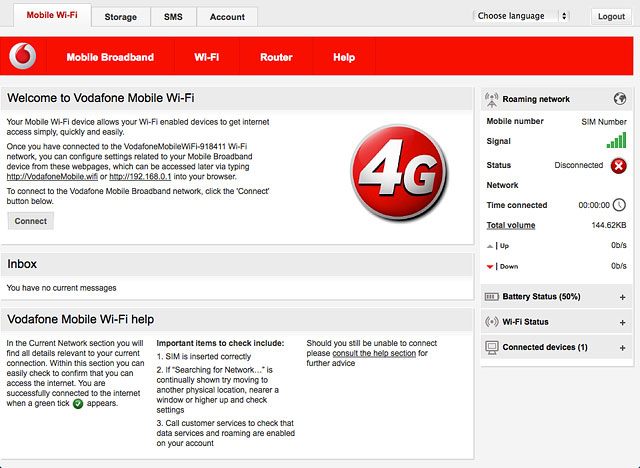Click the Down speed 0b/s value

tap(619, 266)
